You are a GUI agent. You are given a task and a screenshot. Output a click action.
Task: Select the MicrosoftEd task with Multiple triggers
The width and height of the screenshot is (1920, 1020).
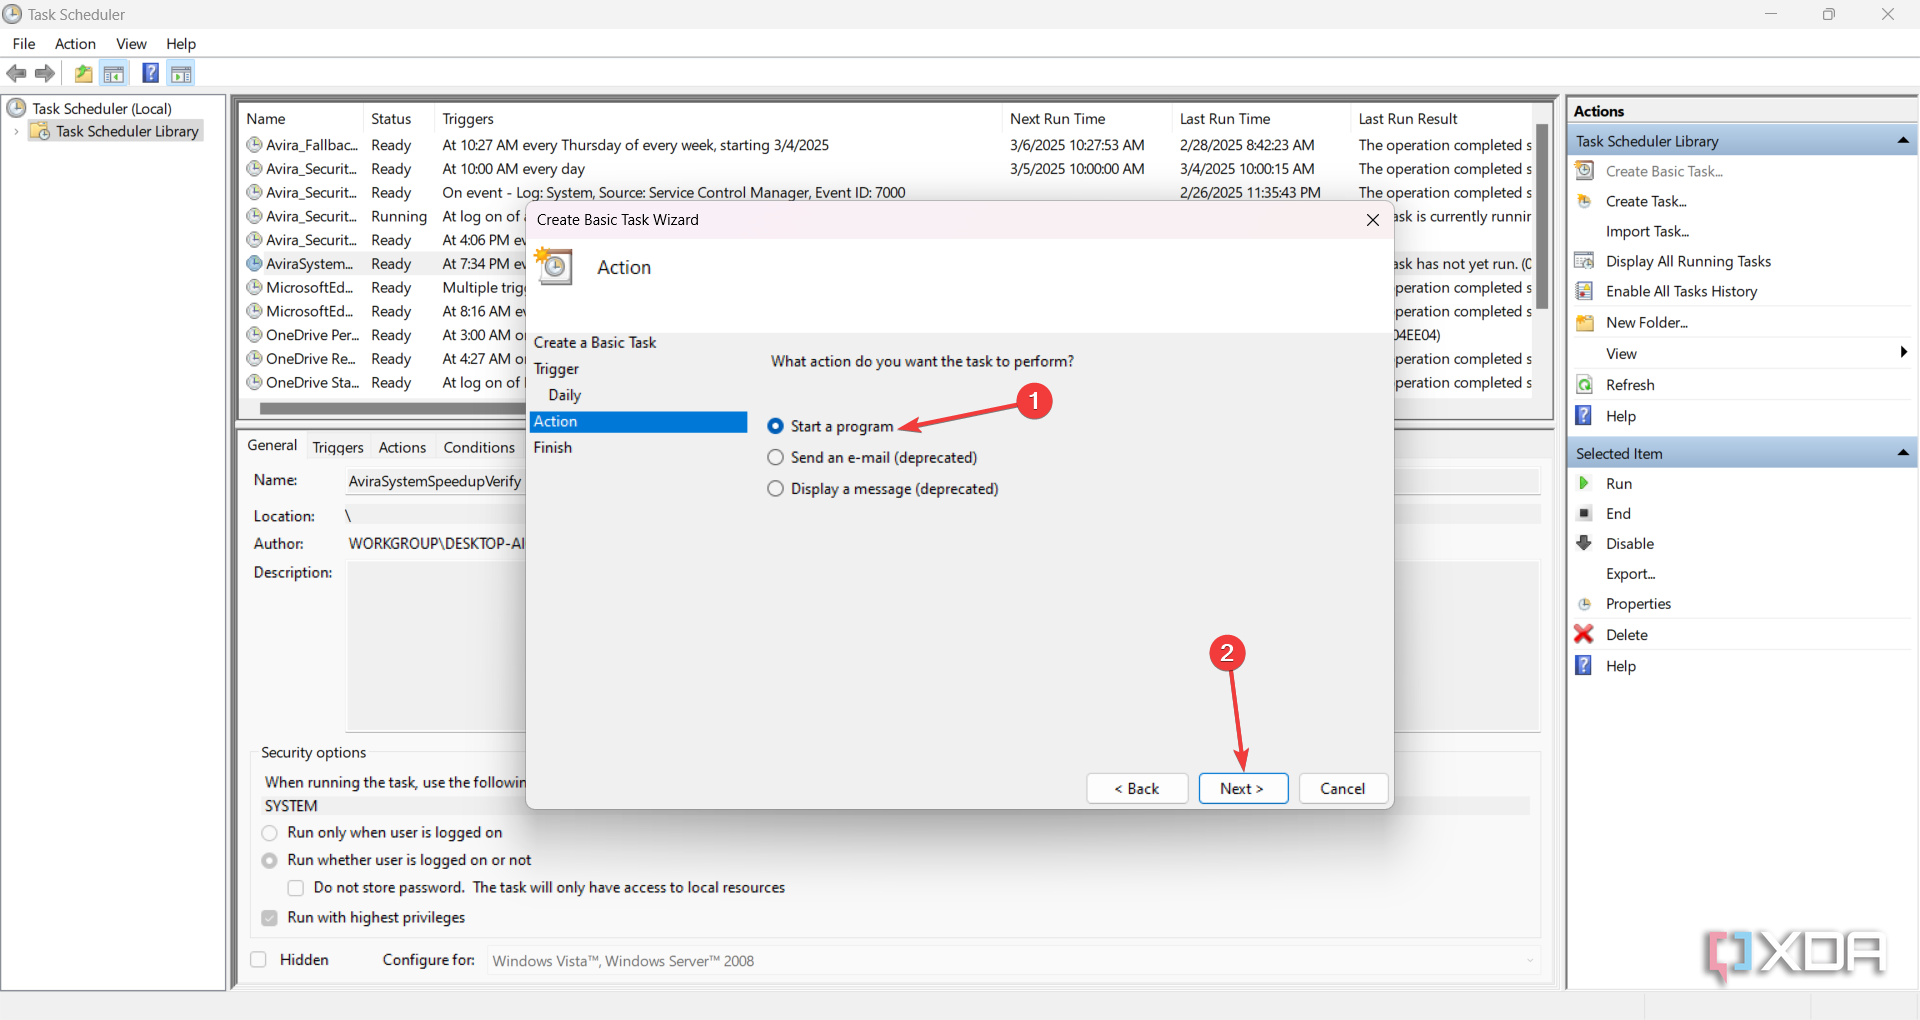(386, 288)
